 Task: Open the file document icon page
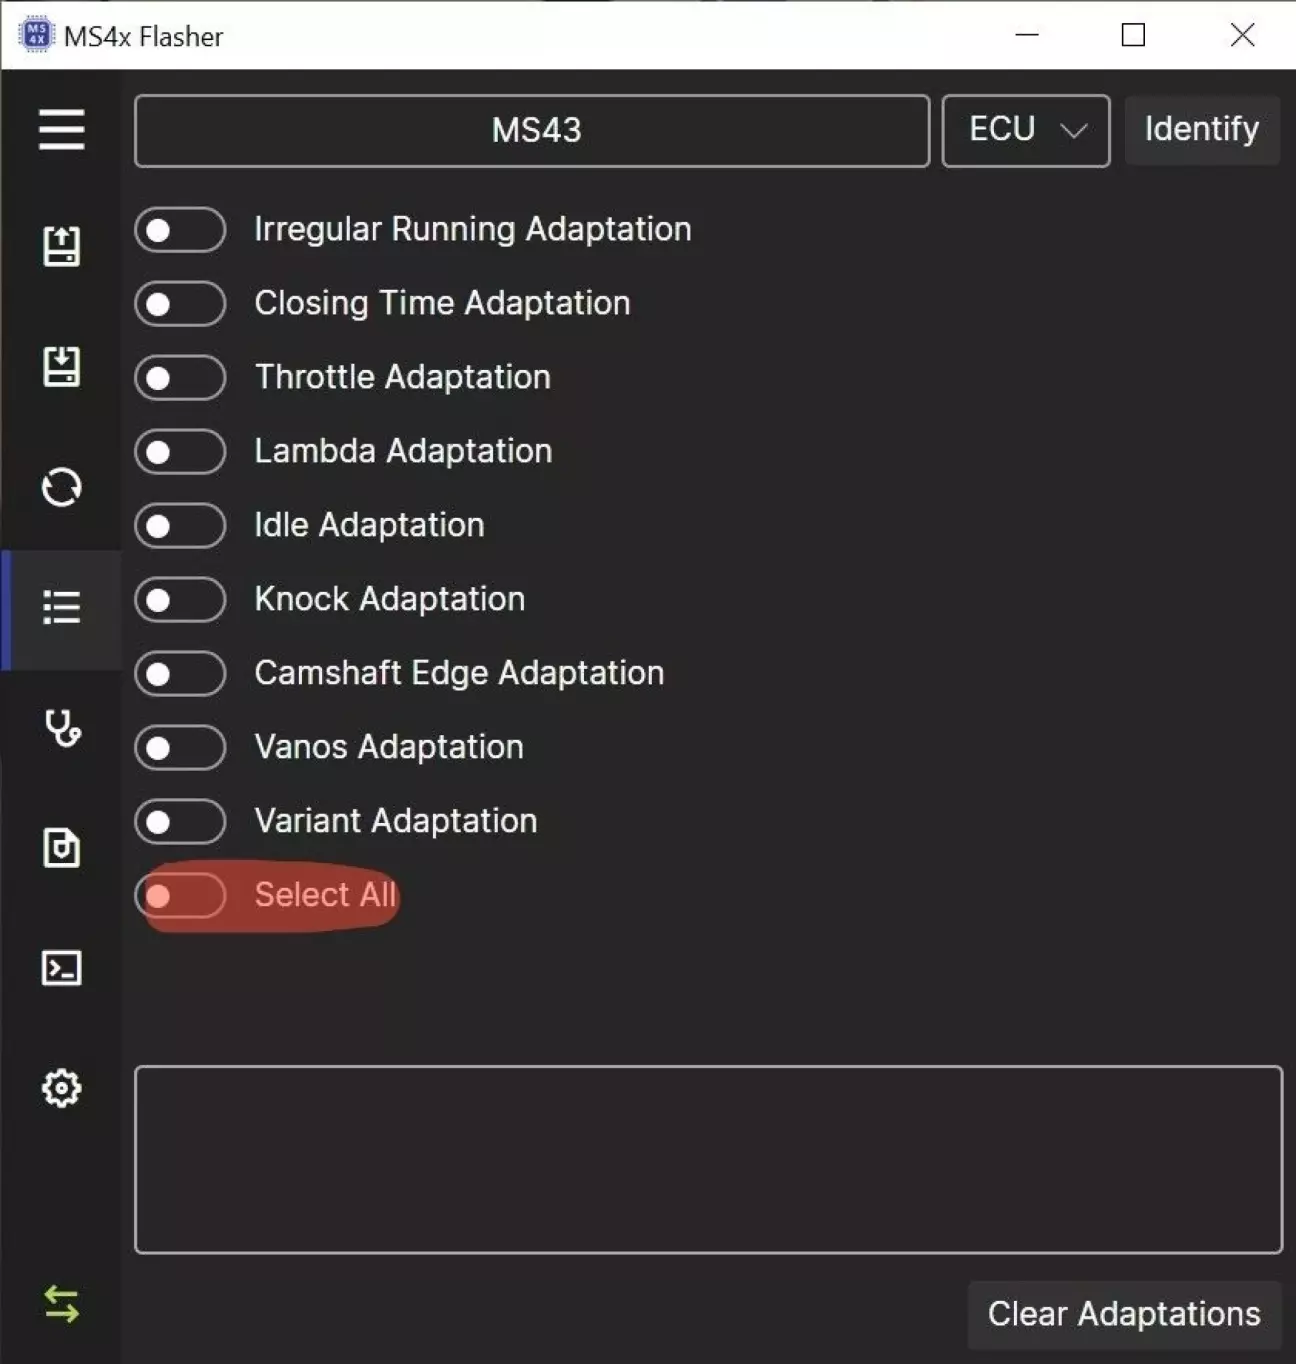click(x=61, y=848)
